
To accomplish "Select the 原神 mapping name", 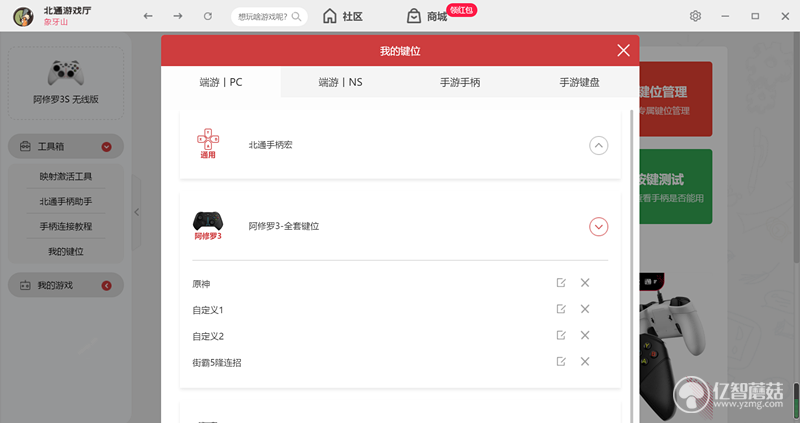I will tap(201, 284).
